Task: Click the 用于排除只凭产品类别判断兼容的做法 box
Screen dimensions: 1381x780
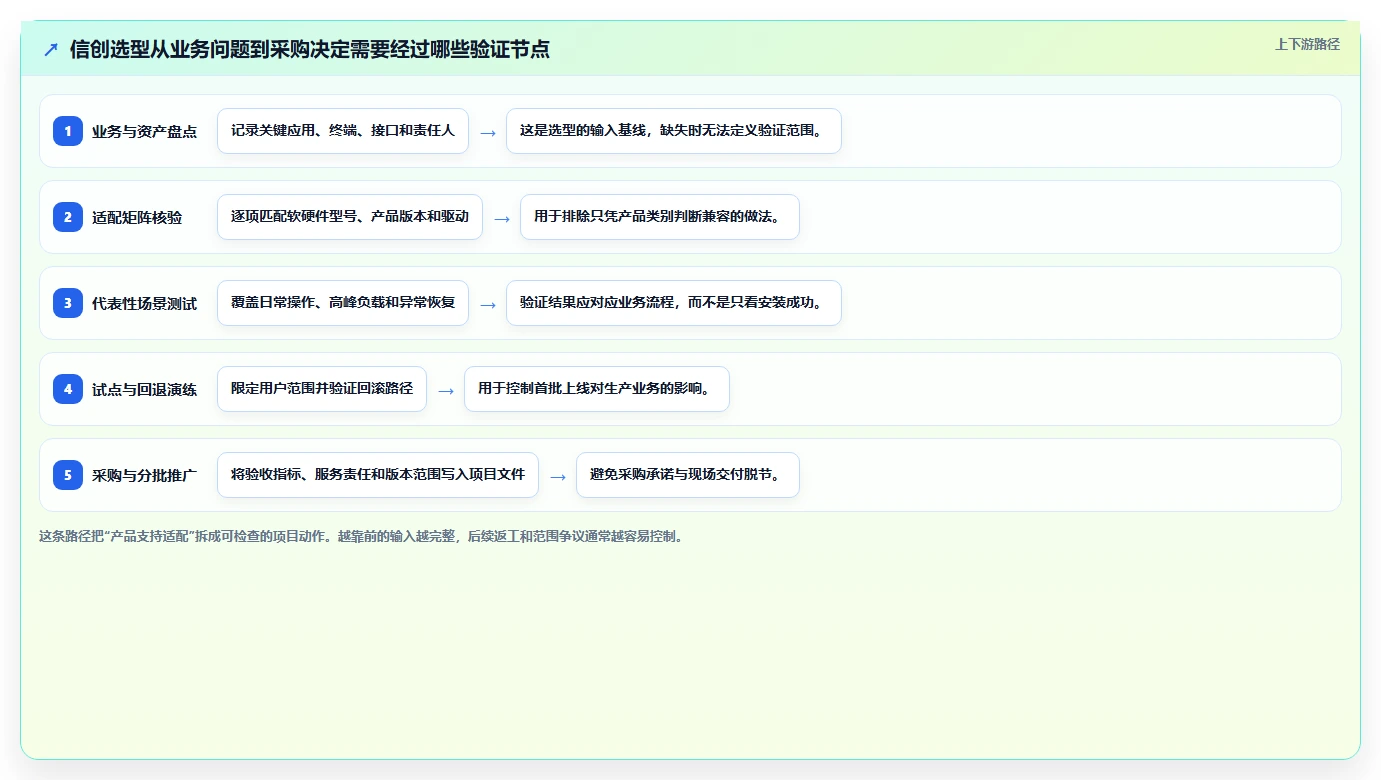Action: coord(660,217)
